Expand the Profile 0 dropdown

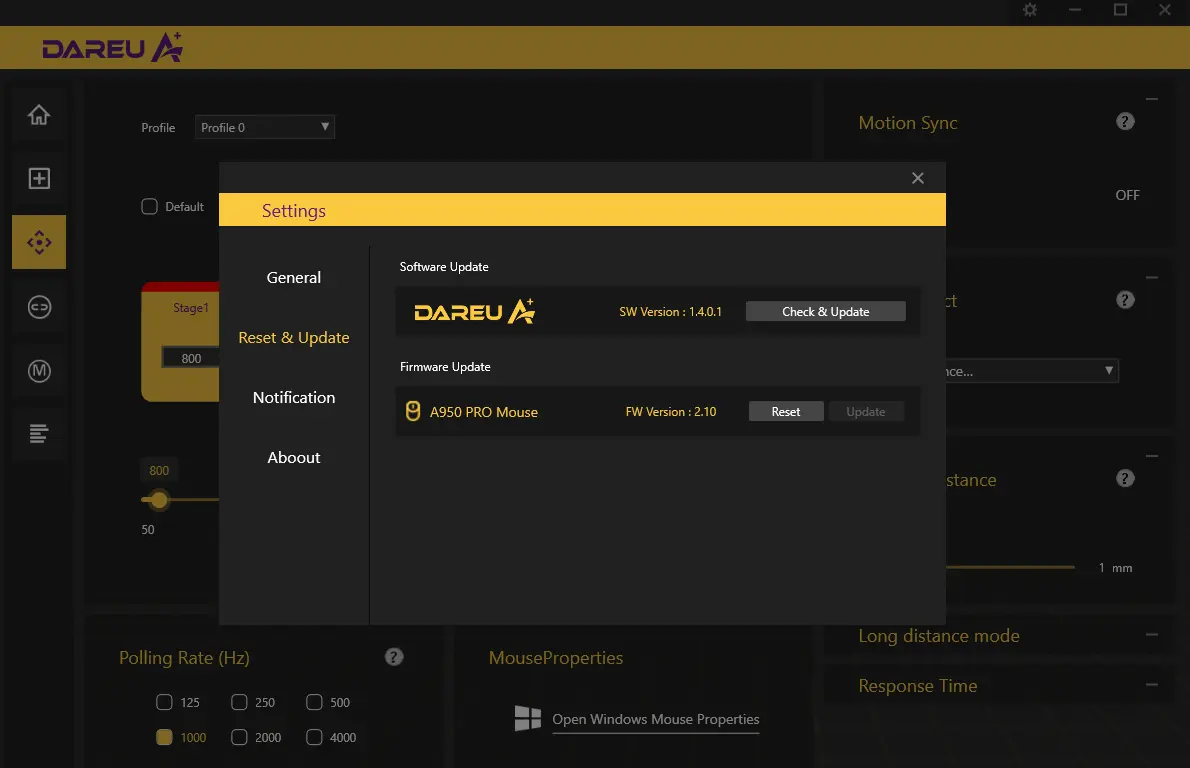(x=264, y=127)
